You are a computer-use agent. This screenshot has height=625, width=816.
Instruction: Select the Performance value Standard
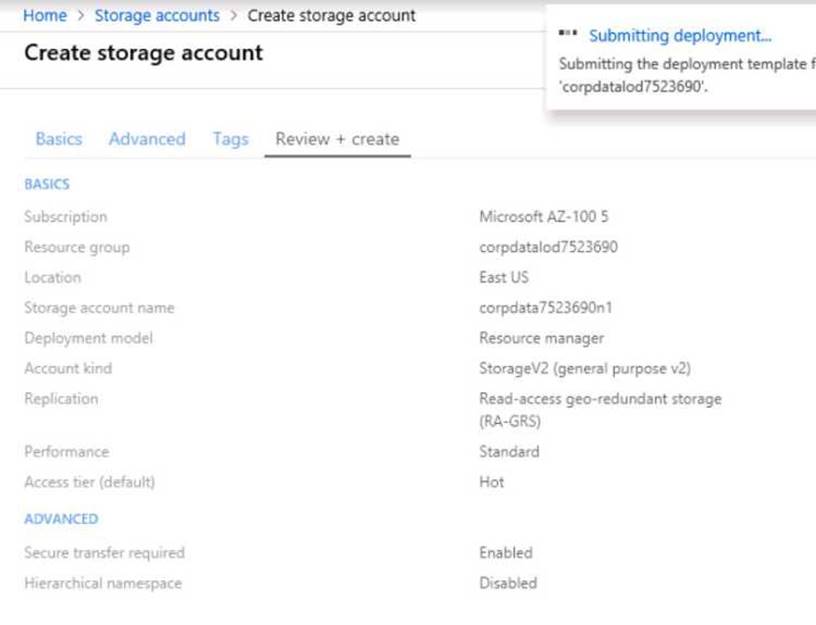509,451
